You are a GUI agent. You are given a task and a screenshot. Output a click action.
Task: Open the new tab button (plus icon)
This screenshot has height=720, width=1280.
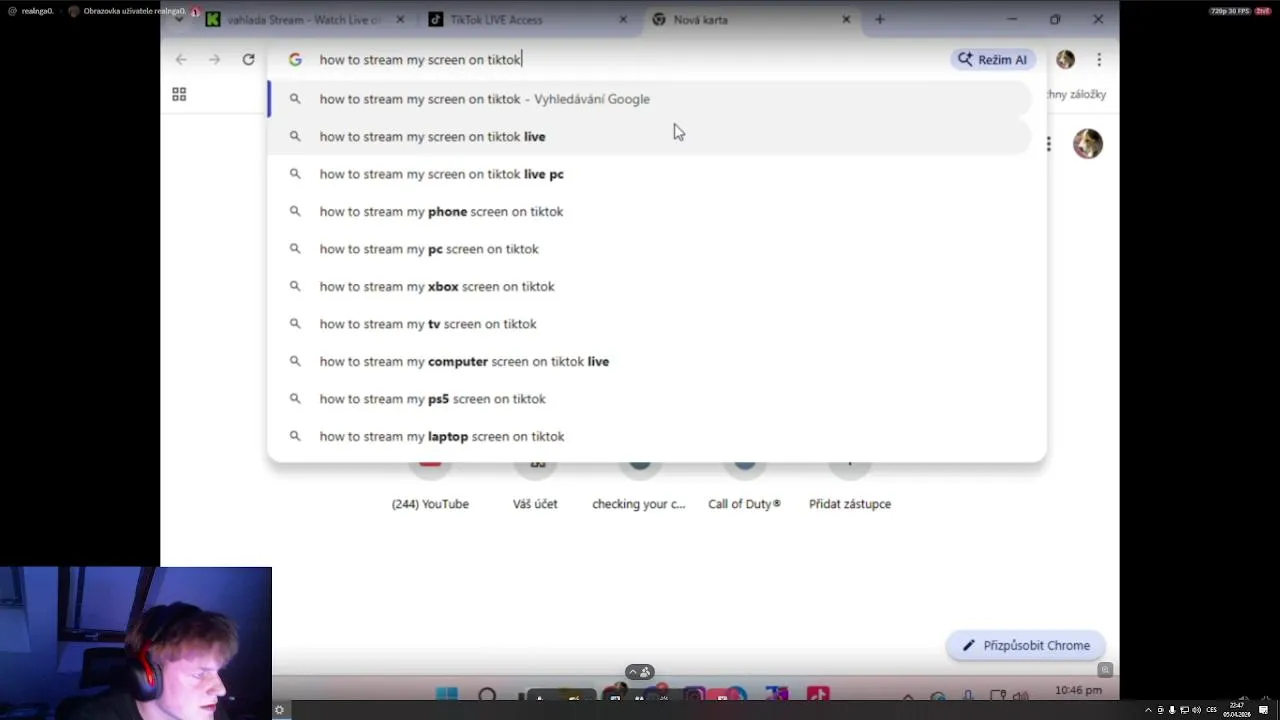click(x=880, y=19)
